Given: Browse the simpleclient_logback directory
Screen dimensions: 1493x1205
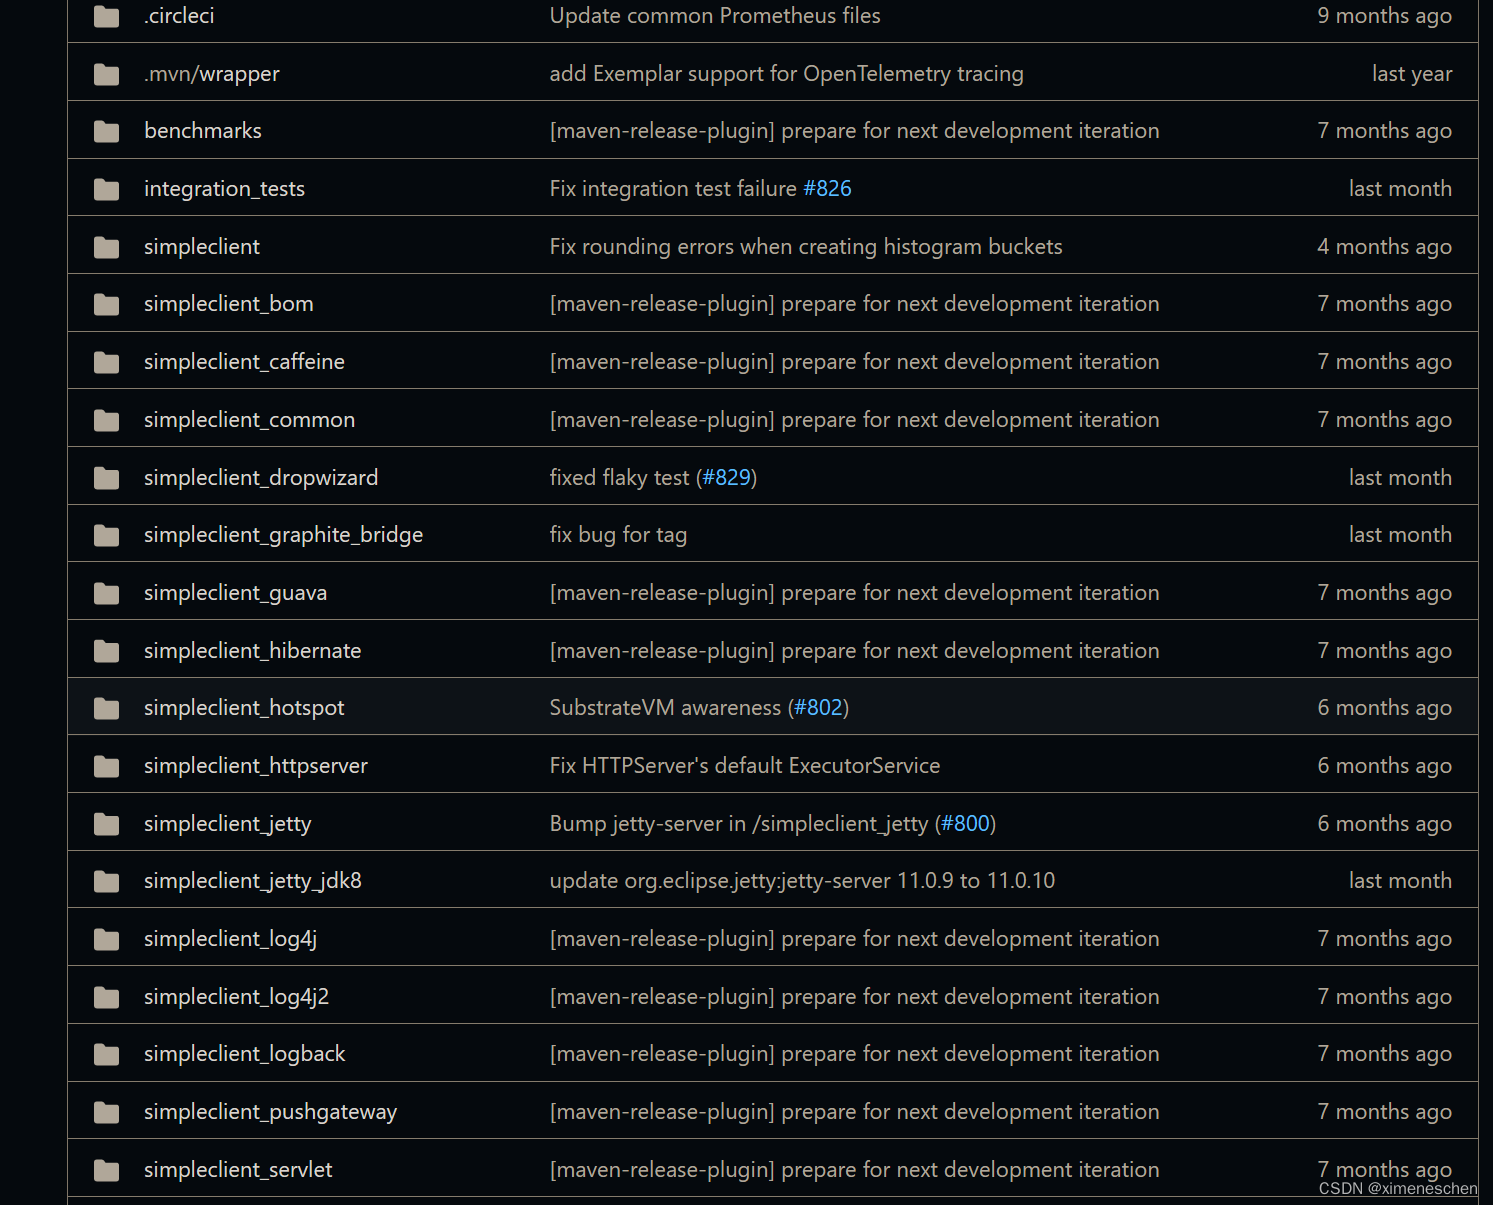Looking at the screenshot, I should (244, 1054).
